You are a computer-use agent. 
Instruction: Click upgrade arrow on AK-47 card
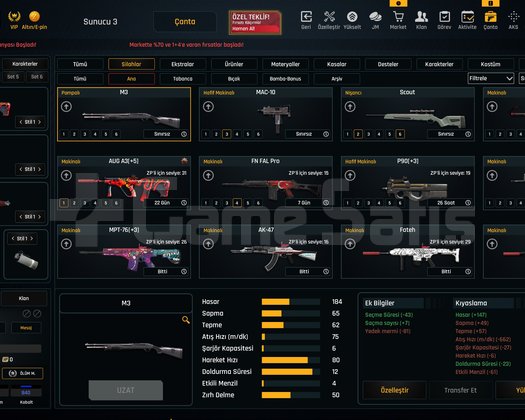208,244
